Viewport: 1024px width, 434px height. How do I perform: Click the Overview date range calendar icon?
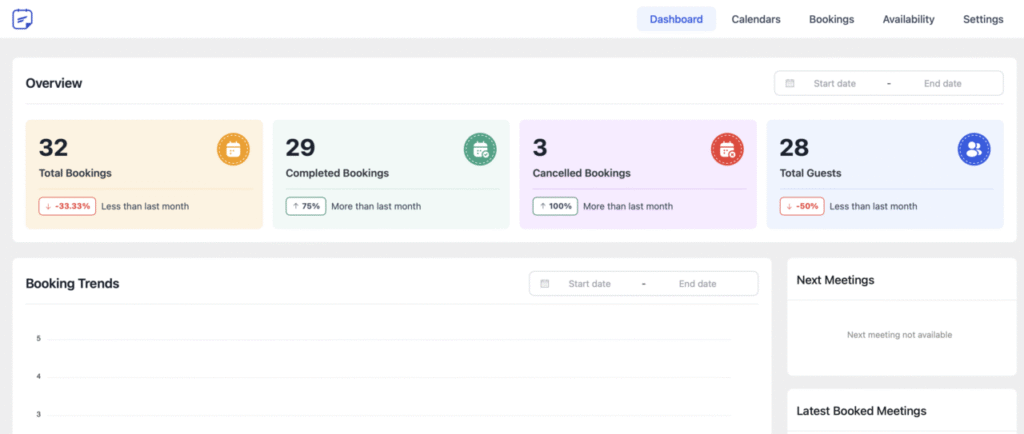point(790,84)
